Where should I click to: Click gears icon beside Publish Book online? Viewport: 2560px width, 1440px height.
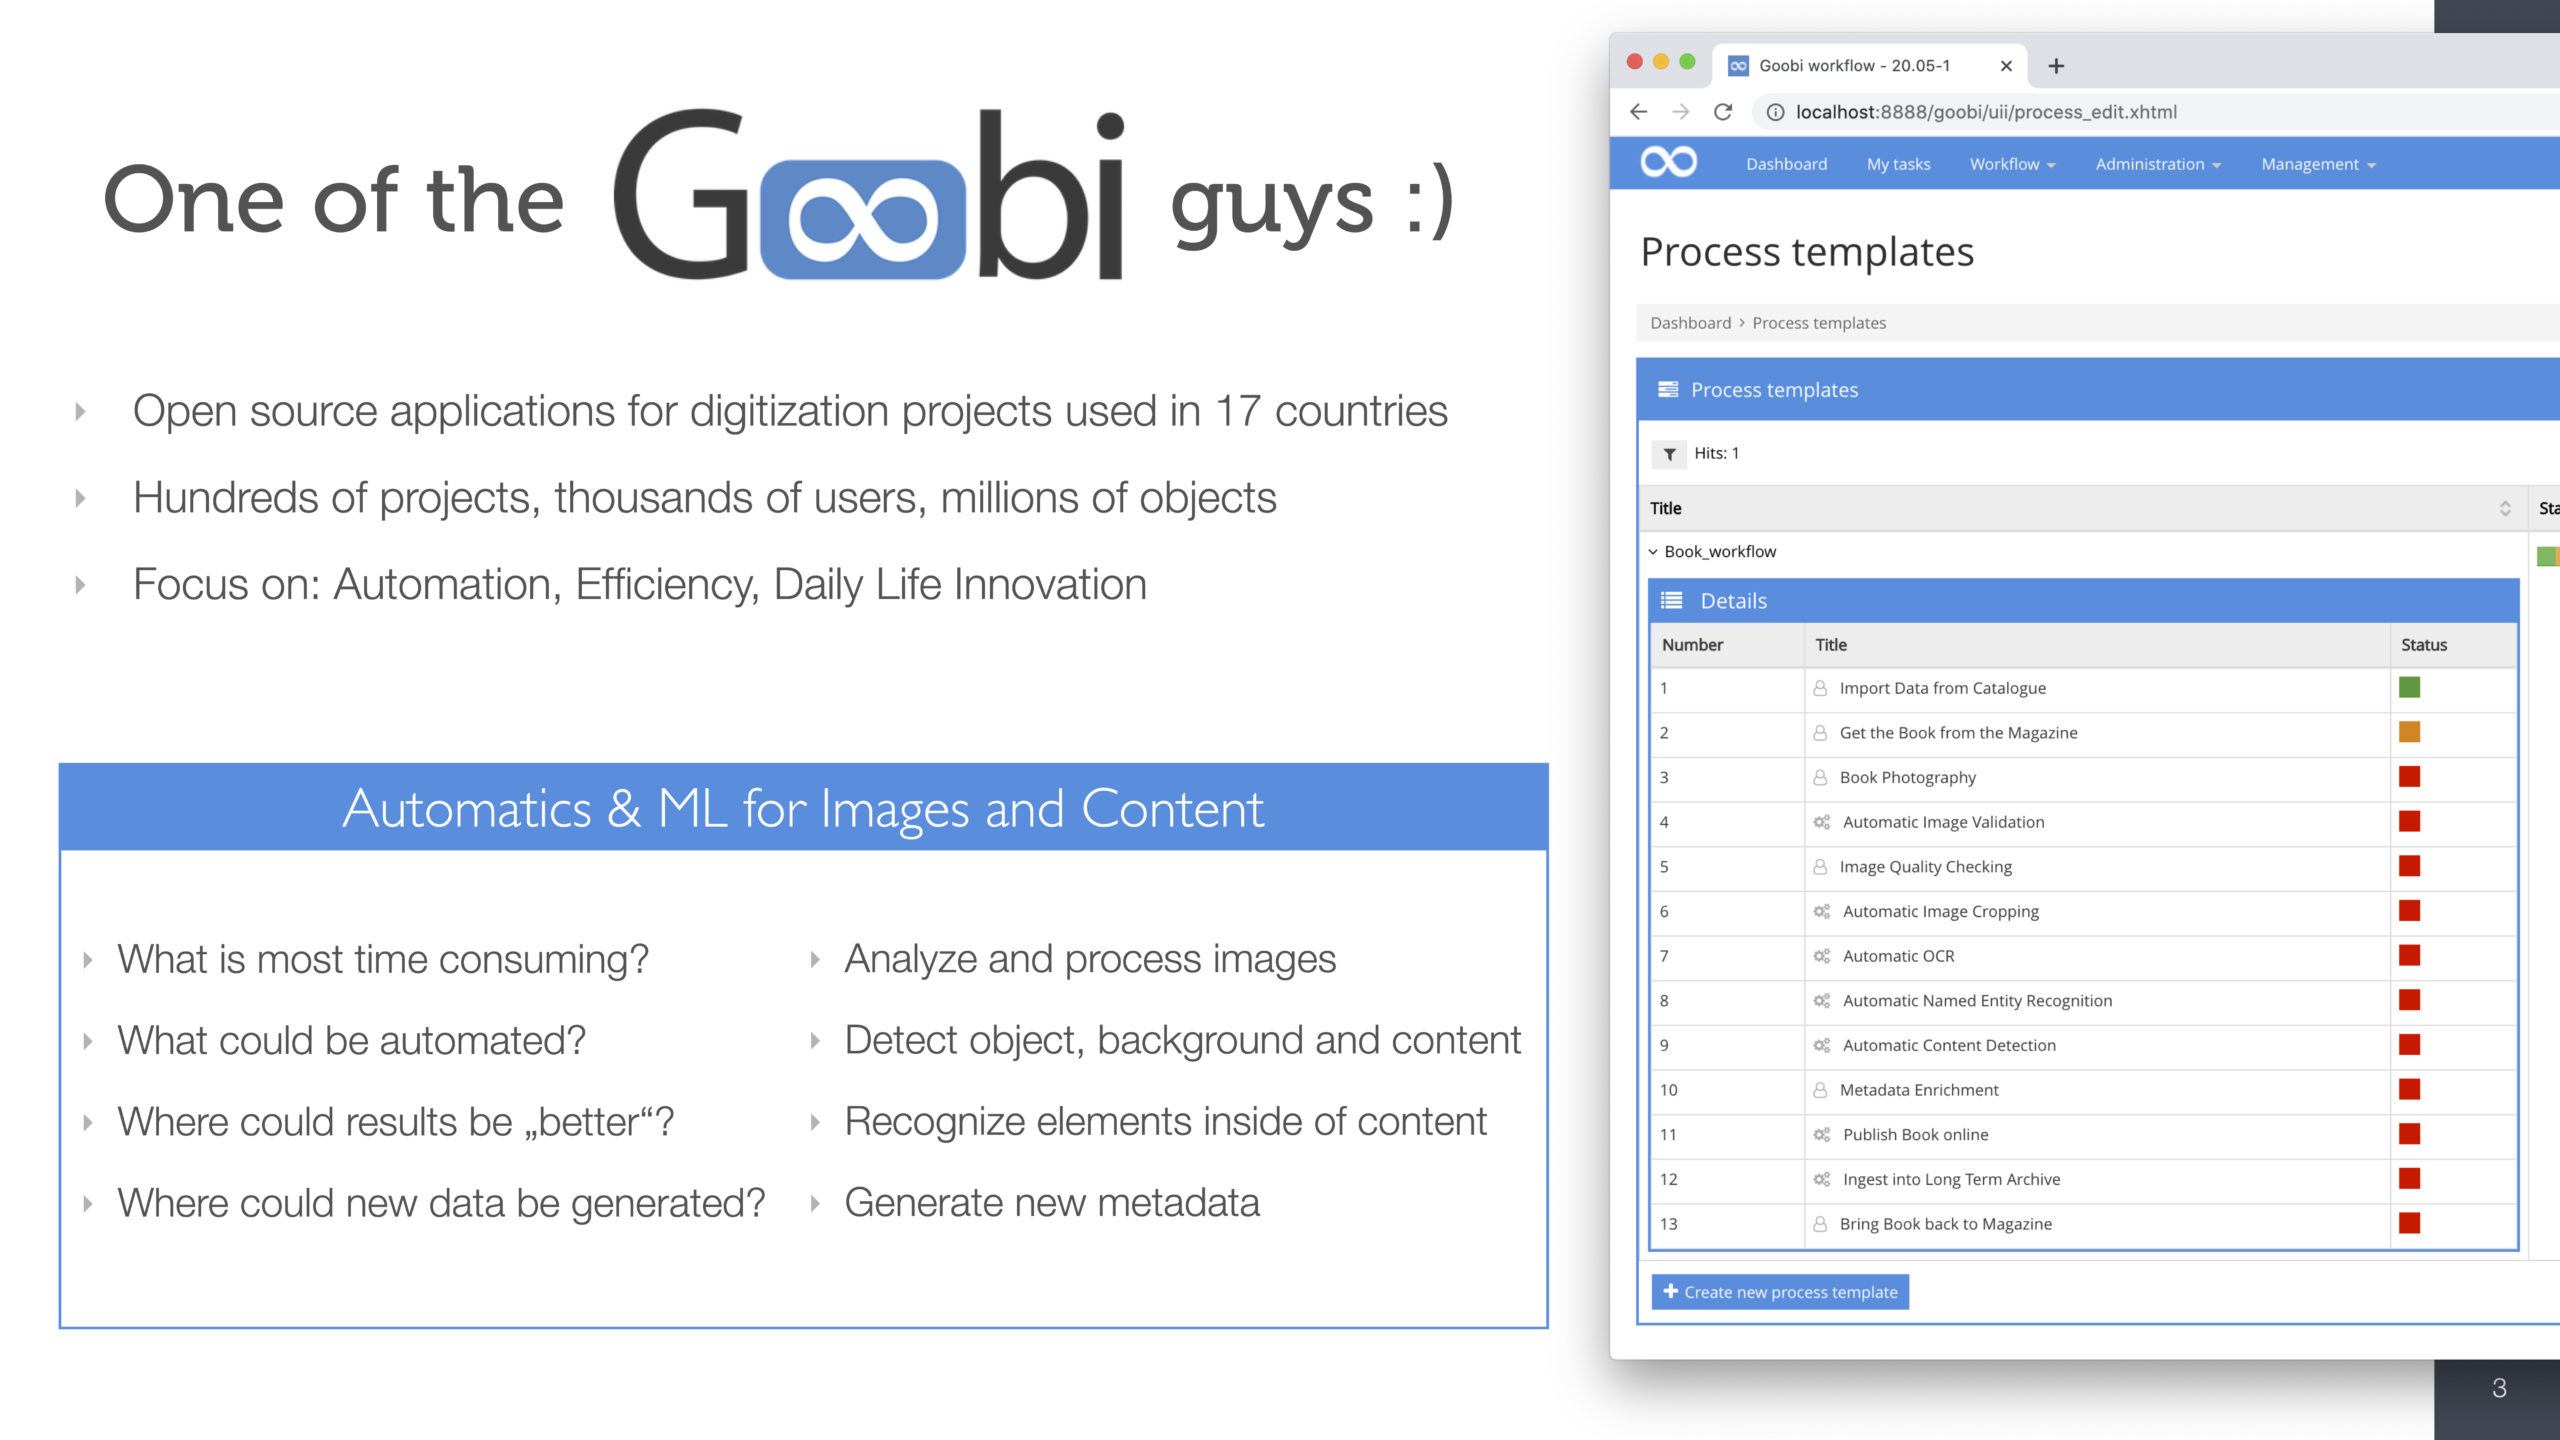[1822, 1134]
